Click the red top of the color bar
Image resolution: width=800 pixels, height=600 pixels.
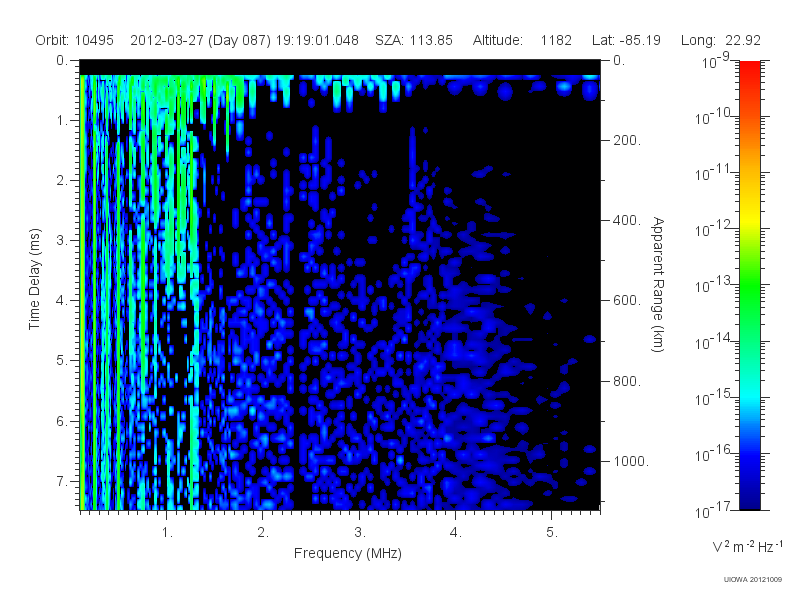click(x=749, y=77)
